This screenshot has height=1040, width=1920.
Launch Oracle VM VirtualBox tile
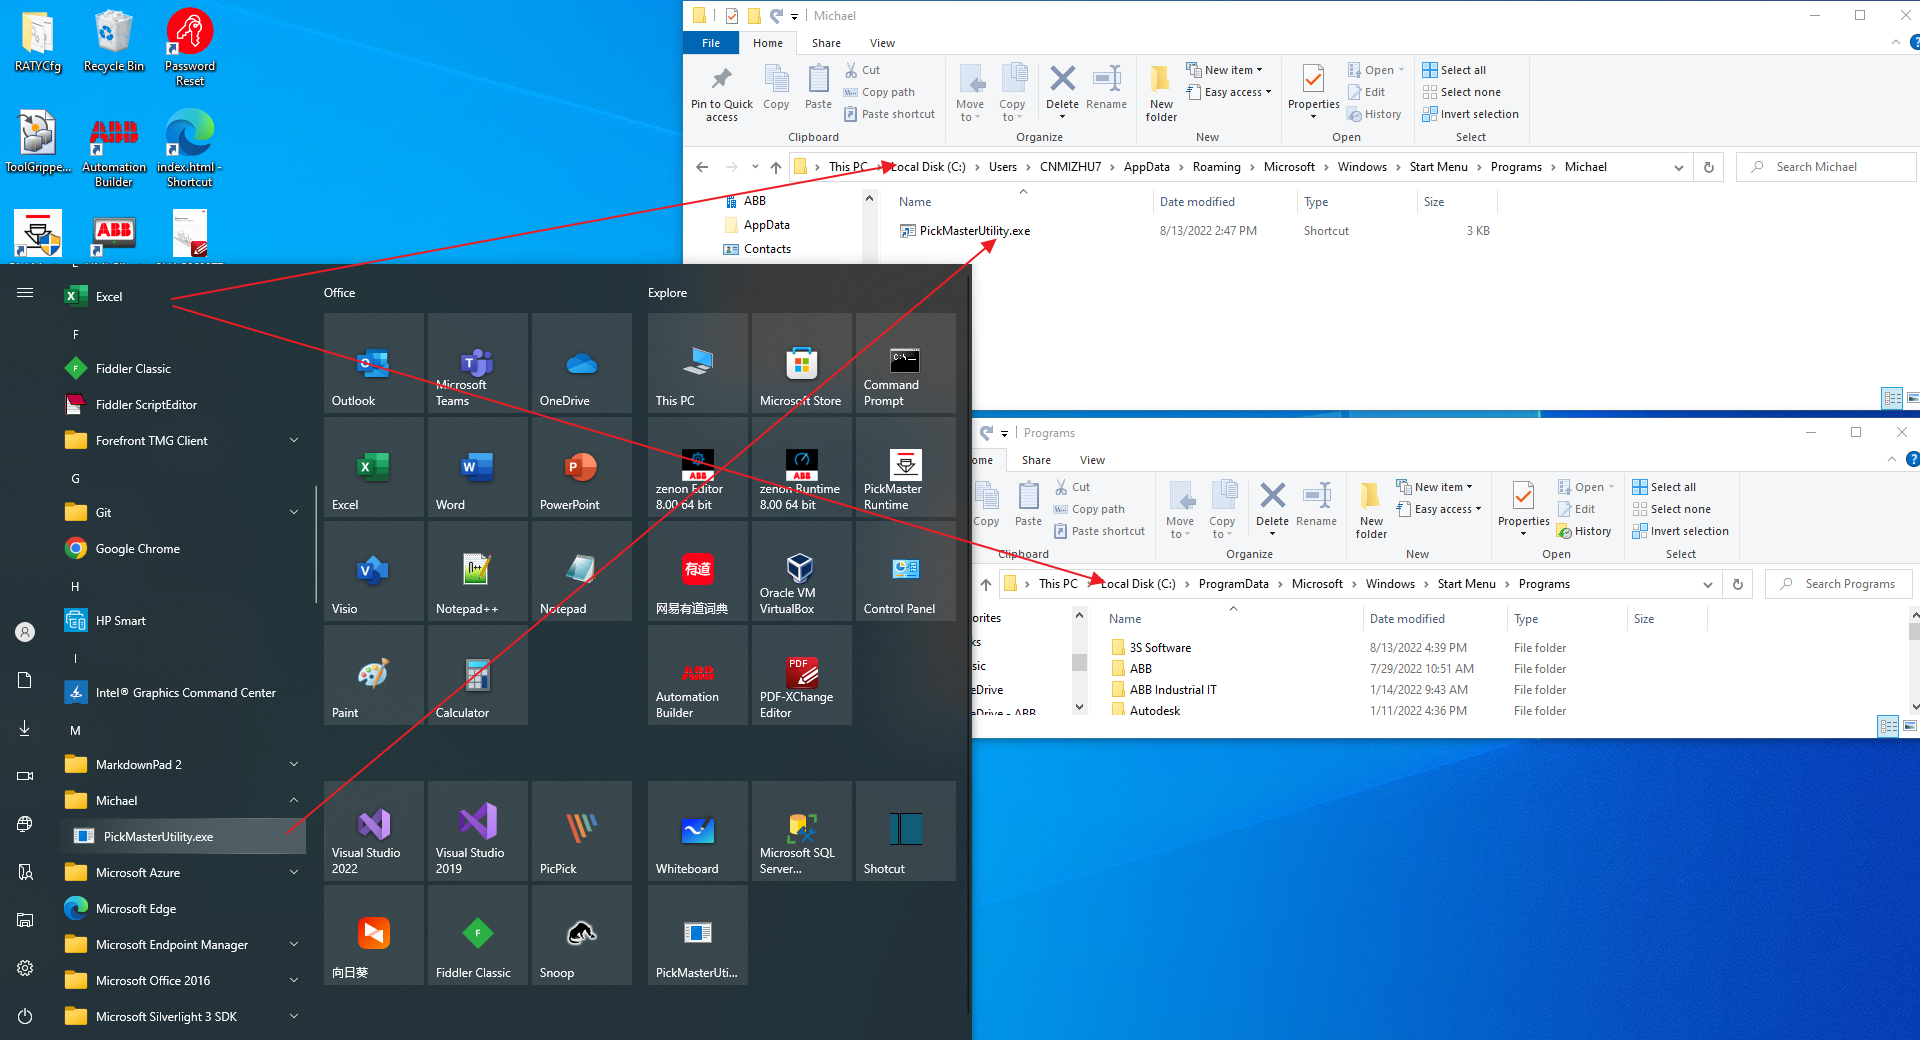(801, 571)
